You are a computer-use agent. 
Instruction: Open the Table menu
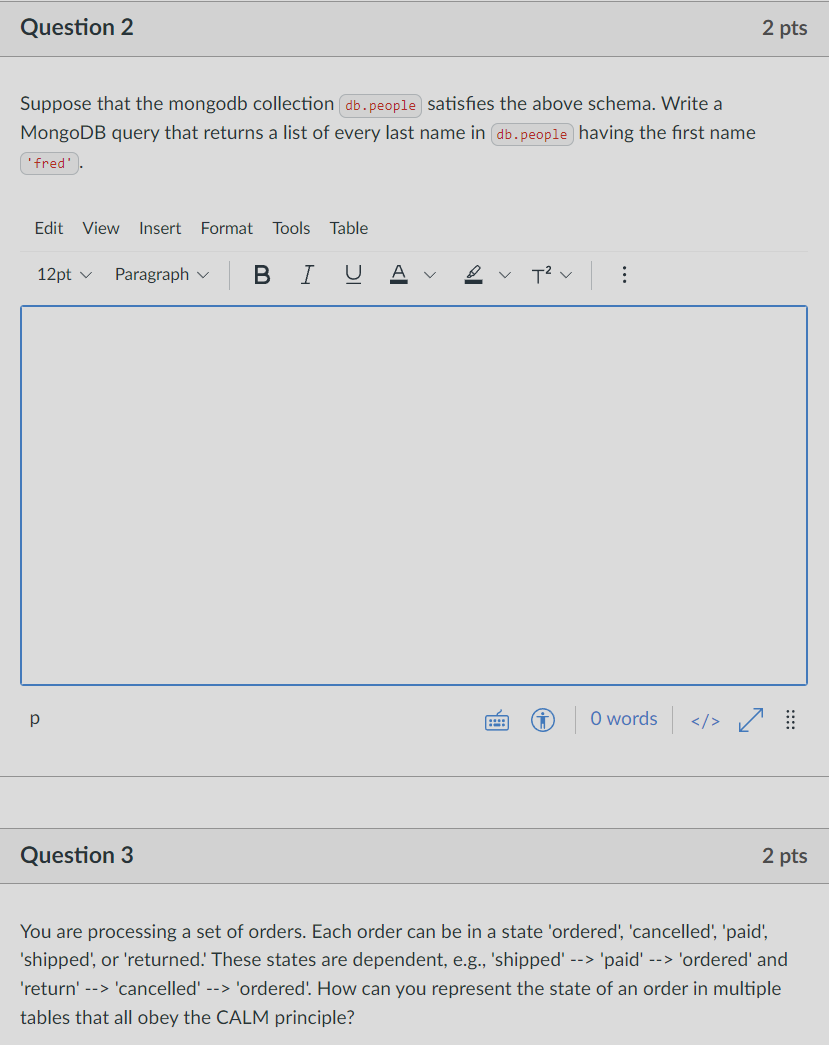(348, 228)
